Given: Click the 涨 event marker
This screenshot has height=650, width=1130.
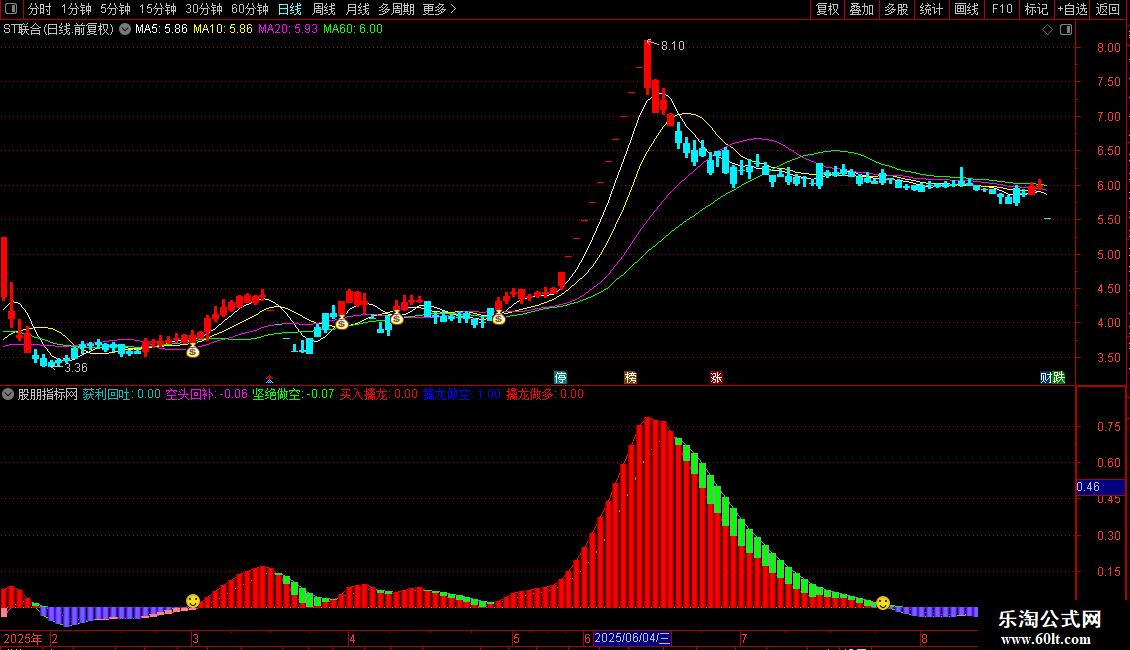Looking at the screenshot, I should pyautogui.click(x=716, y=378).
